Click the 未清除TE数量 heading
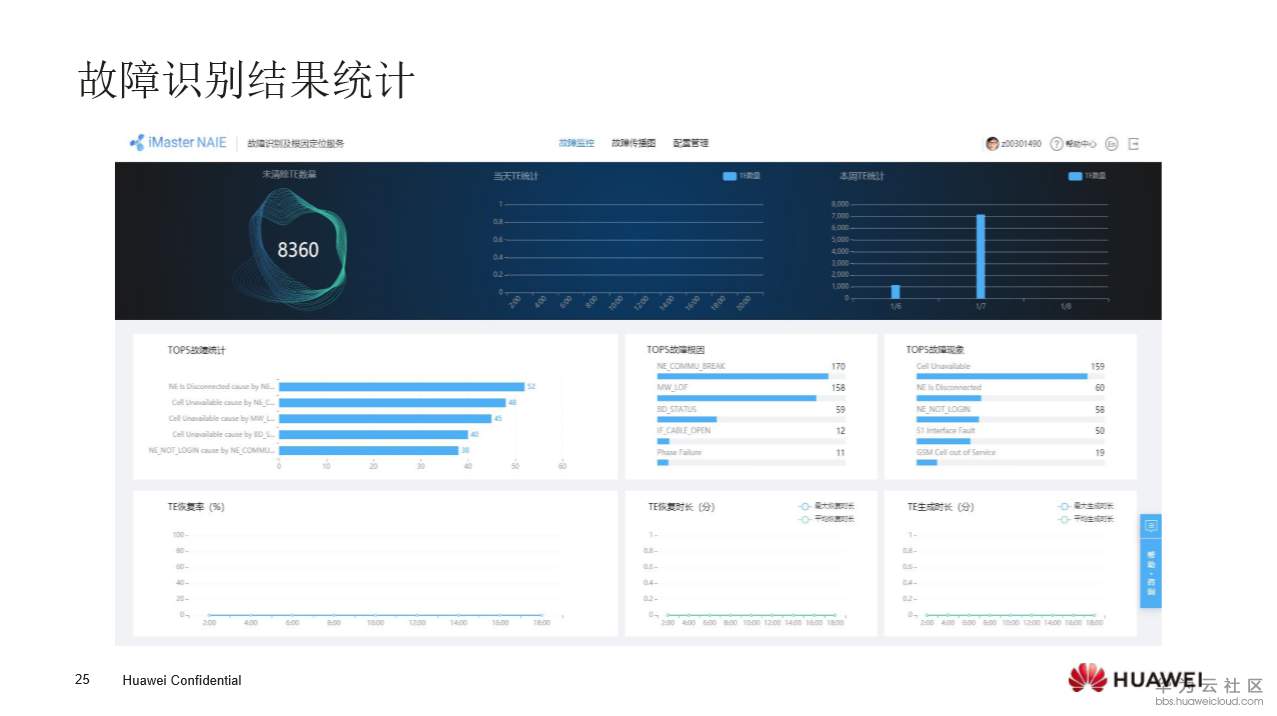Screen dimensions: 1277x716 point(289,174)
